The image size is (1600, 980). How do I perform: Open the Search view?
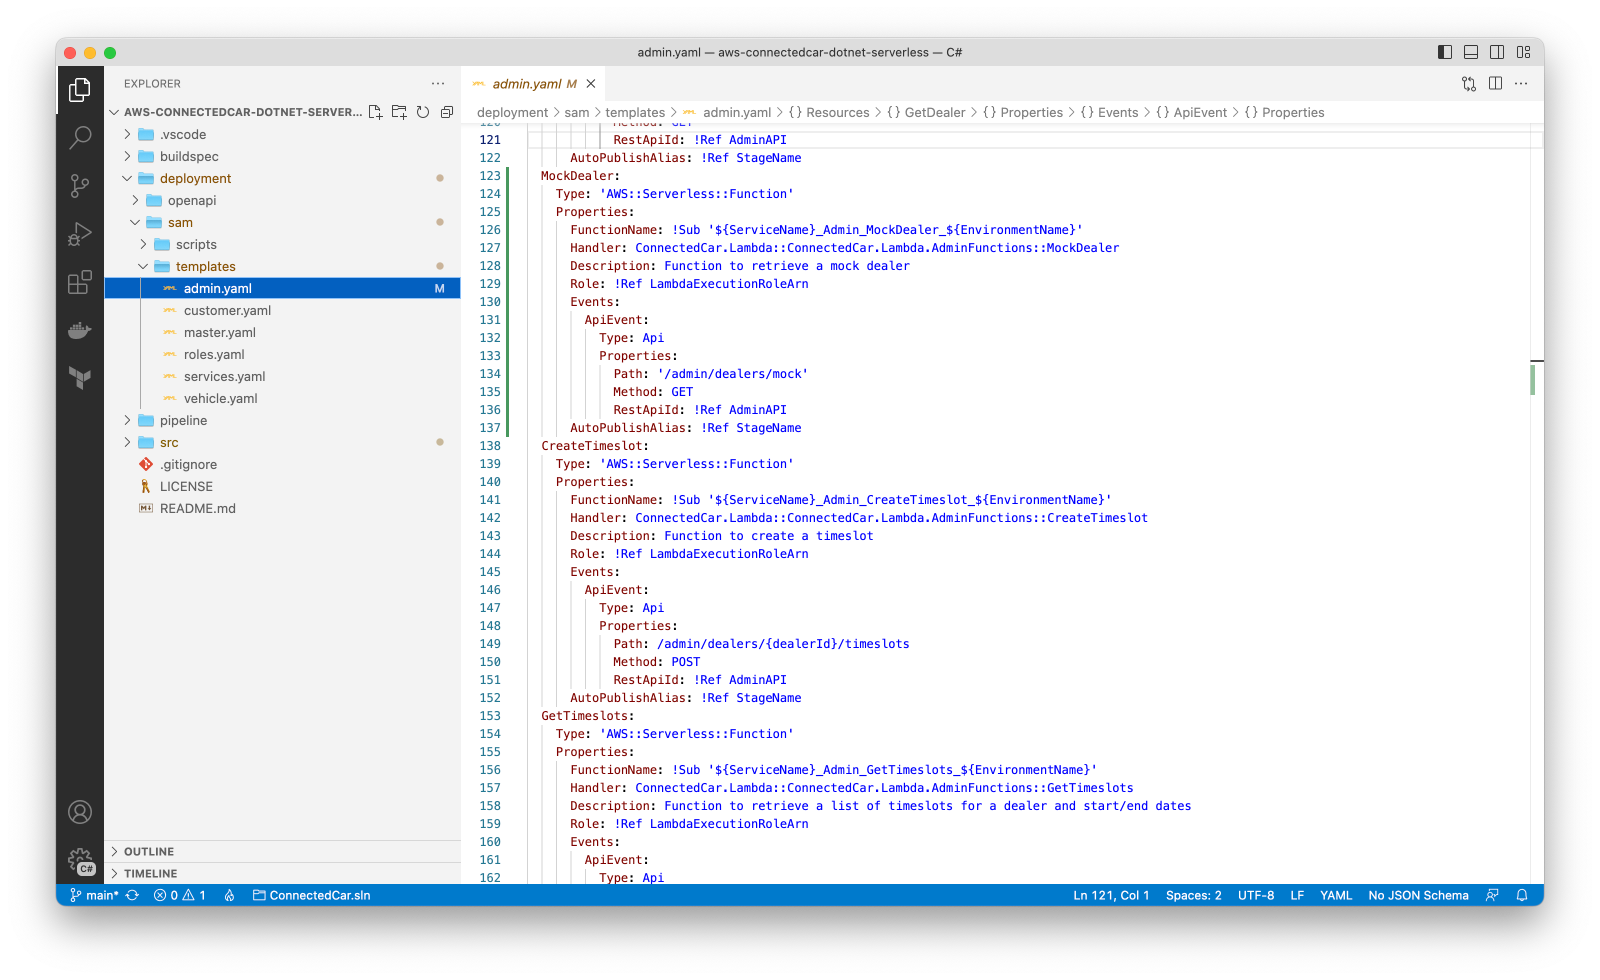(80, 137)
